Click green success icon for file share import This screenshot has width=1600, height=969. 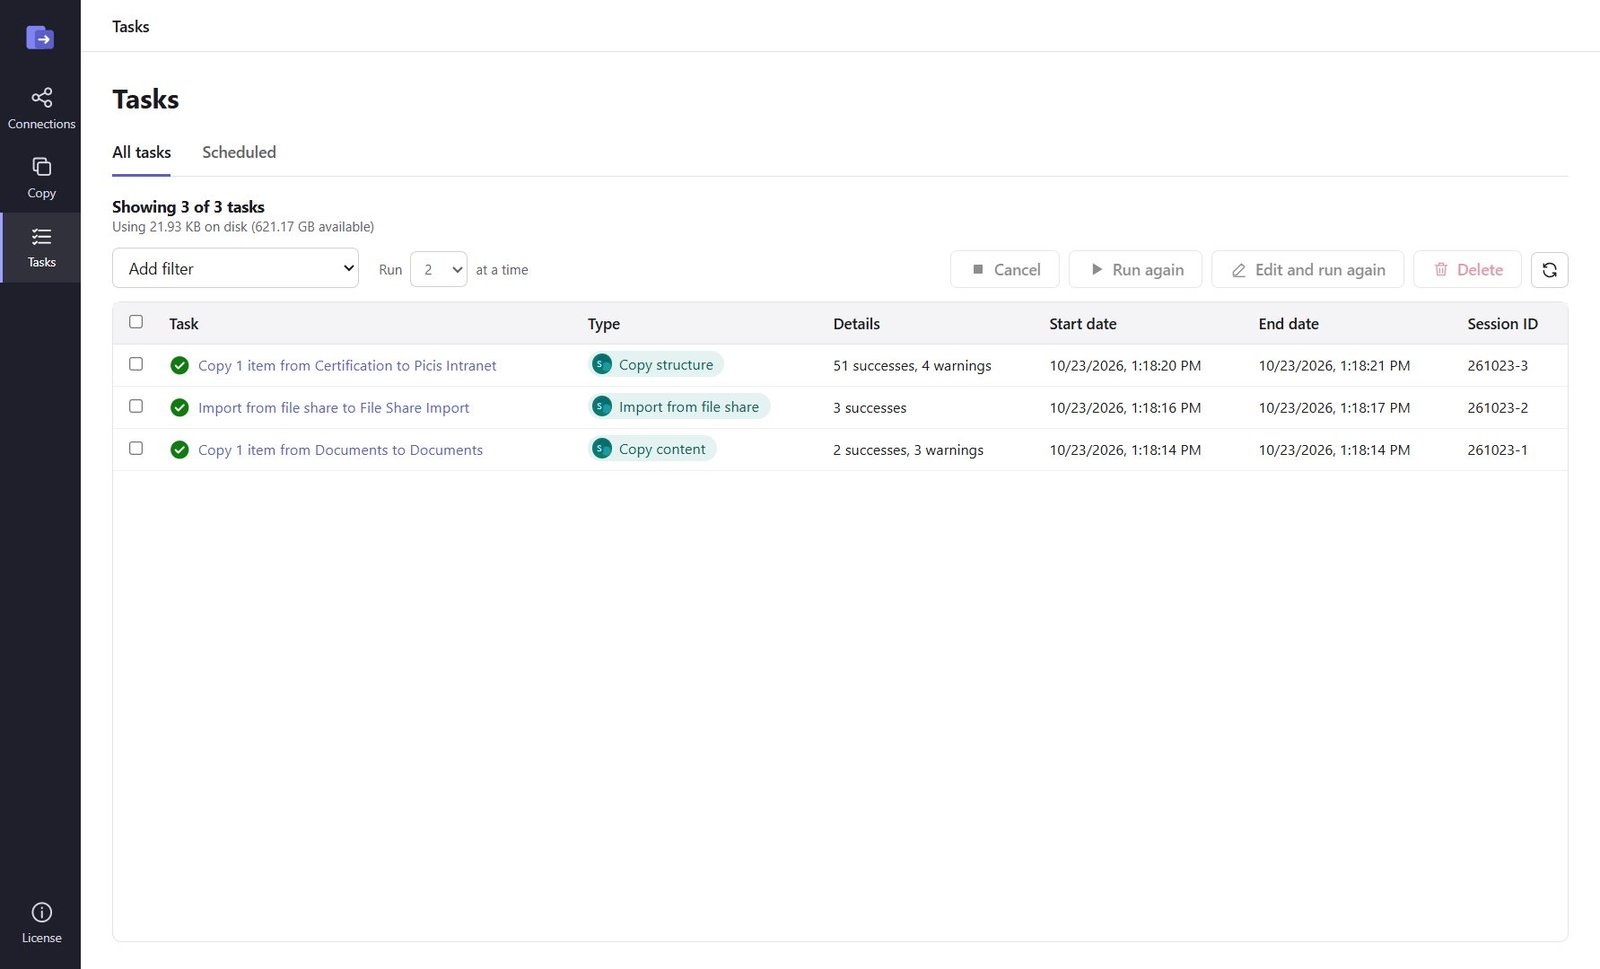[180, 408]
